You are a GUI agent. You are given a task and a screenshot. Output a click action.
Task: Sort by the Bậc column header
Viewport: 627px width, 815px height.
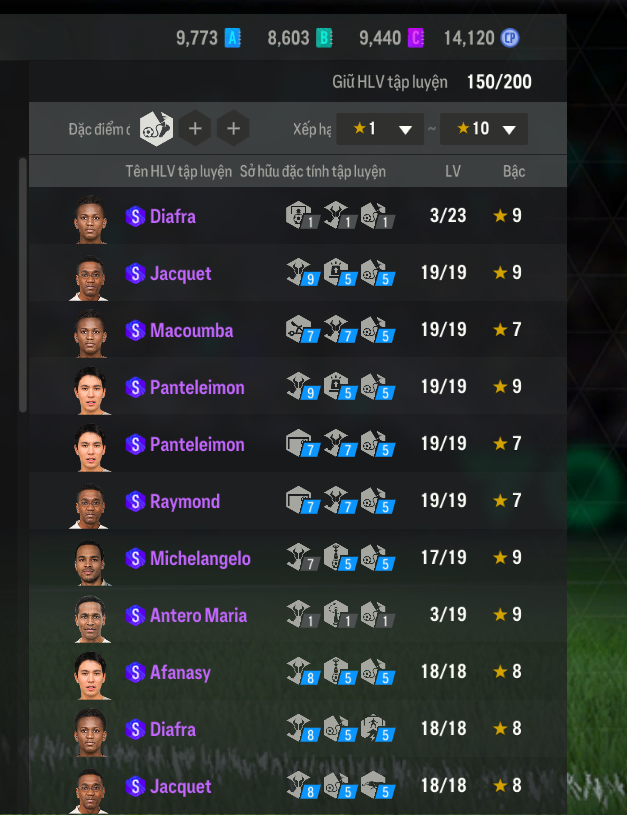514,172
